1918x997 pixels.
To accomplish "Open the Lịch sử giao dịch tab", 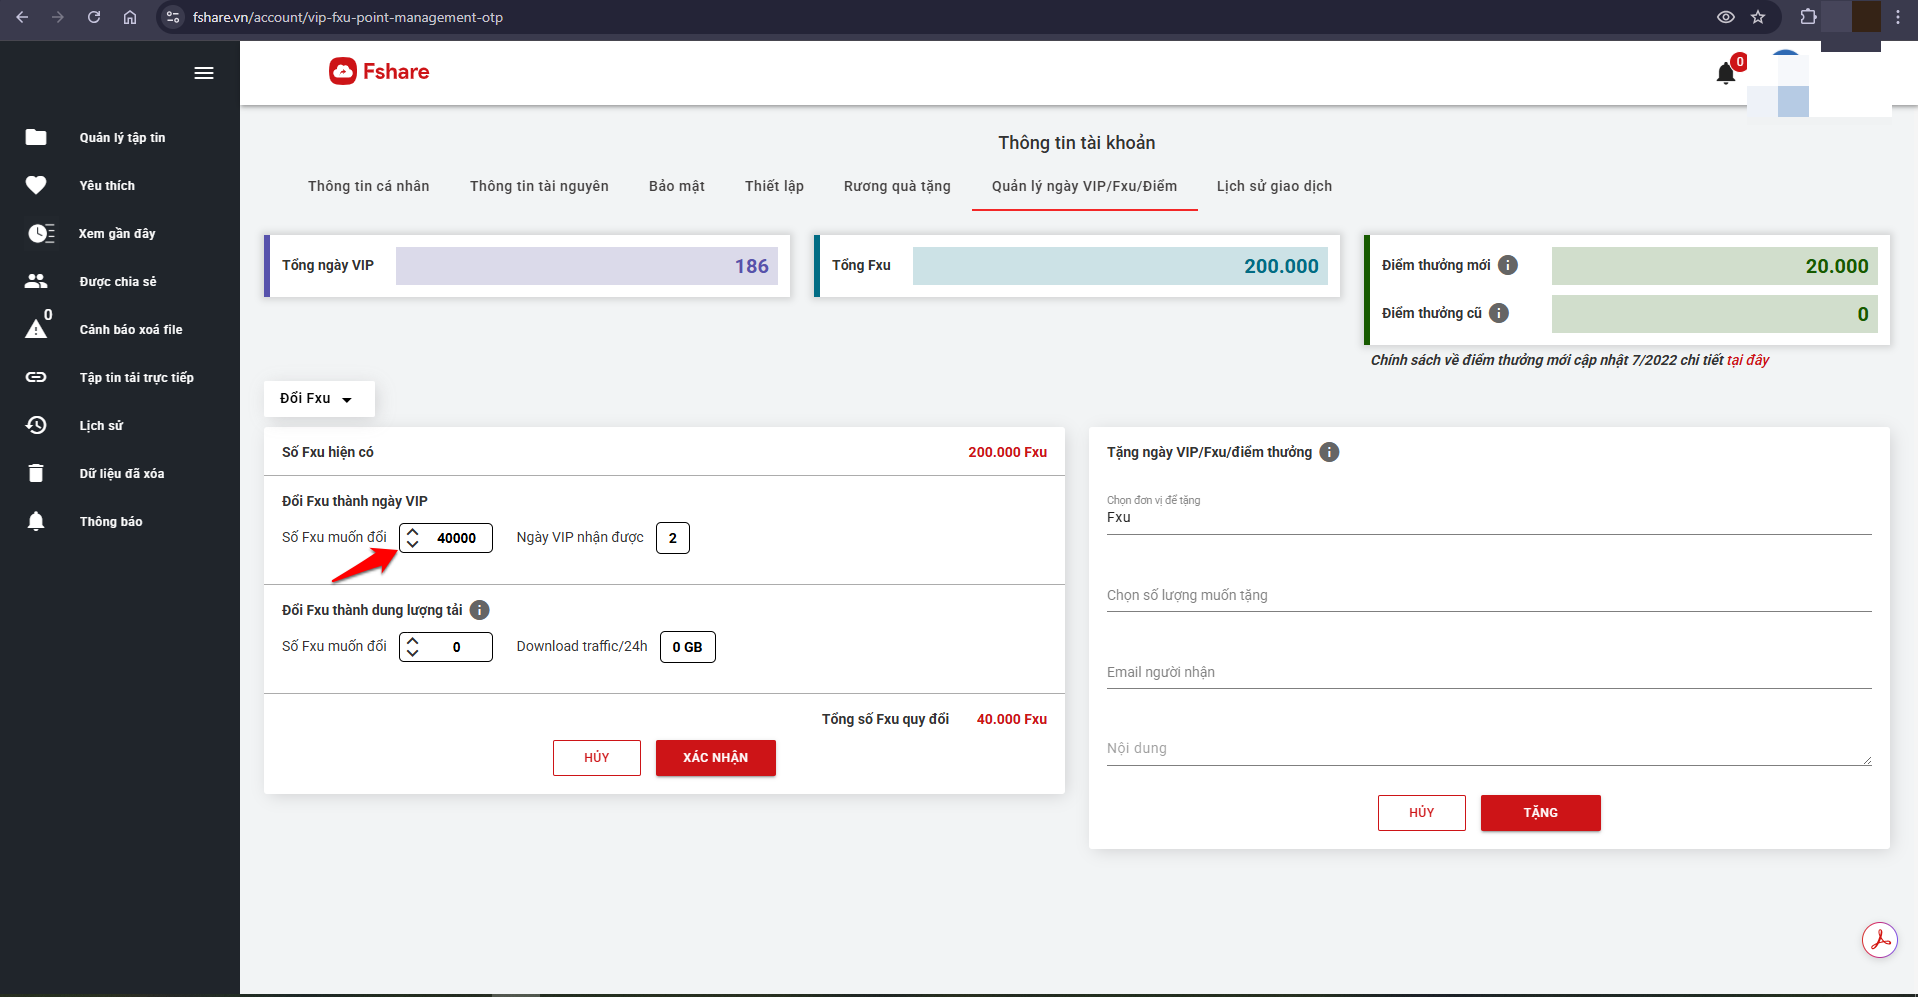I will point(1273,186).
